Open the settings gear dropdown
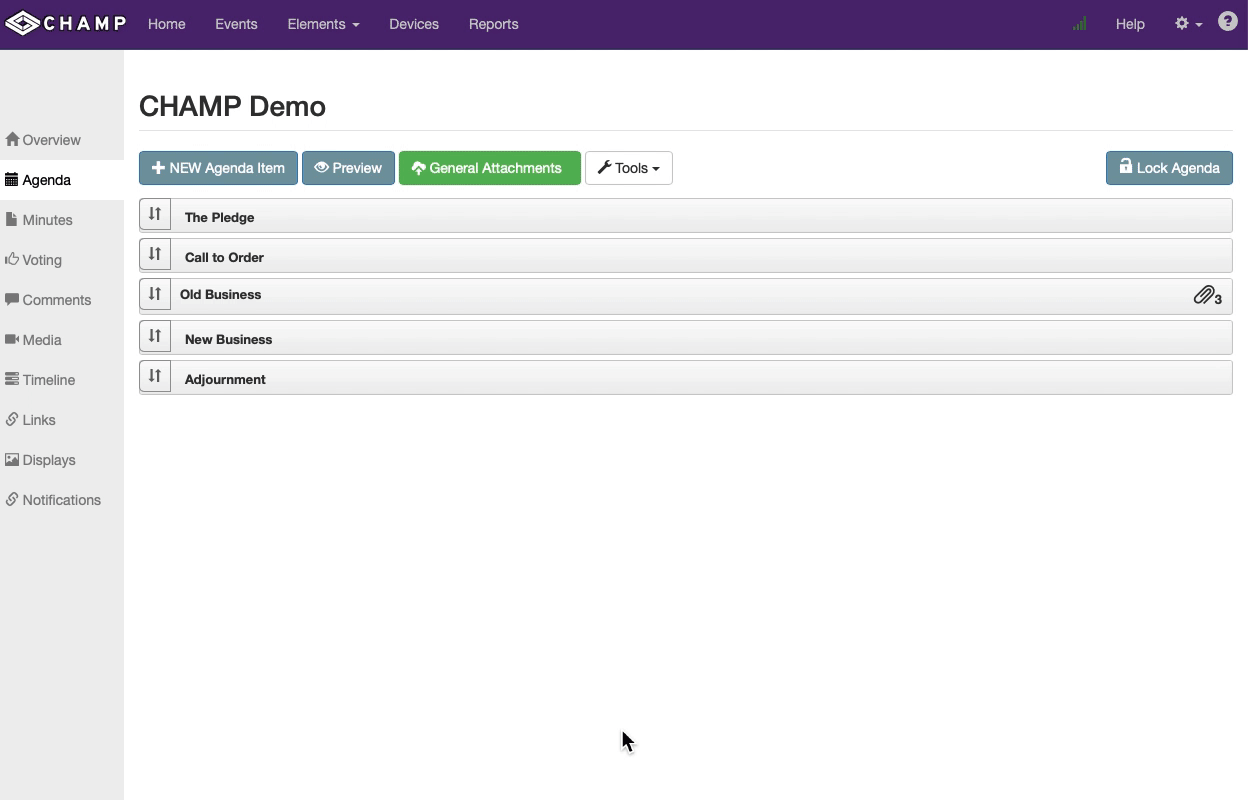Image resolution: width=1248 pixels, height=800 pixels. (1188, 24)
